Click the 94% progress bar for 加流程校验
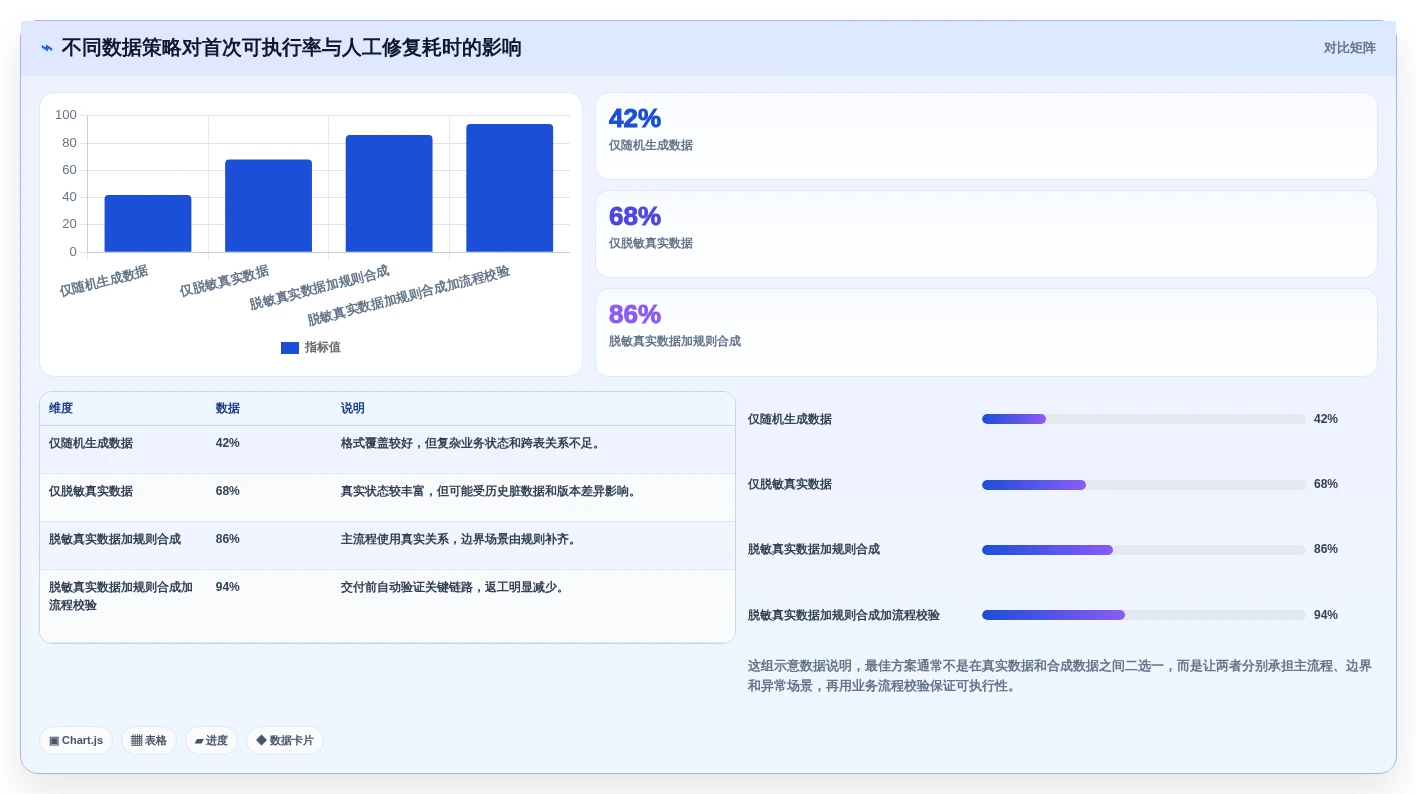 [x=1144, y=615]
